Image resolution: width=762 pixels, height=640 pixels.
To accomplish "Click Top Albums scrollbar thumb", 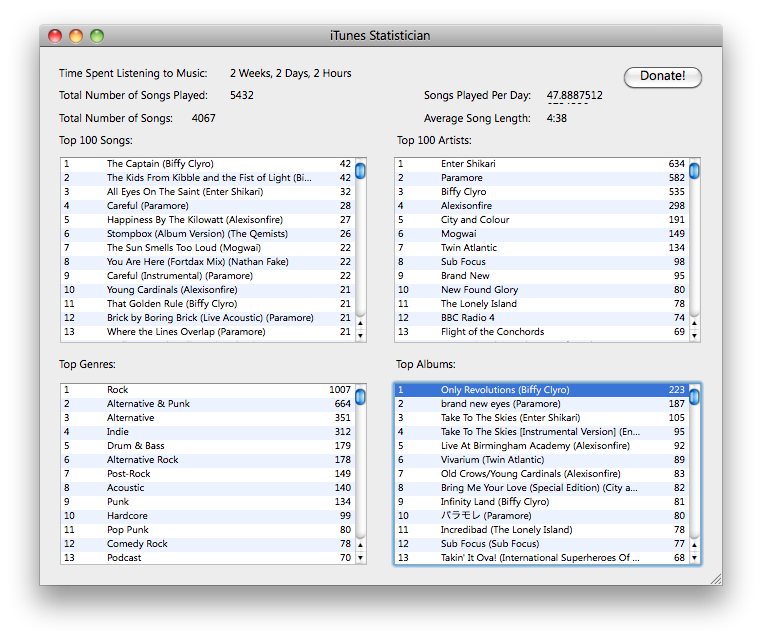I will [x=694, y=397].
